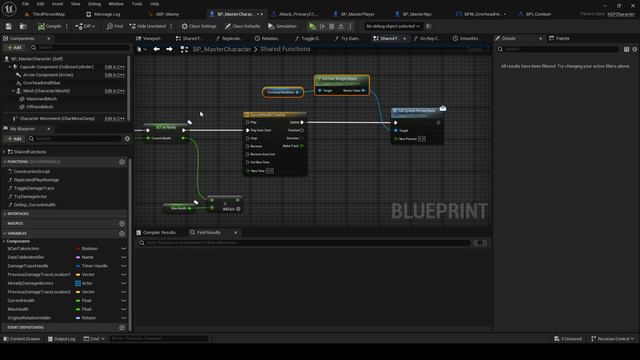The width and height of the screenshot is (640, 360).
Task: Start Simulation mode
Action: pos(282,26)
